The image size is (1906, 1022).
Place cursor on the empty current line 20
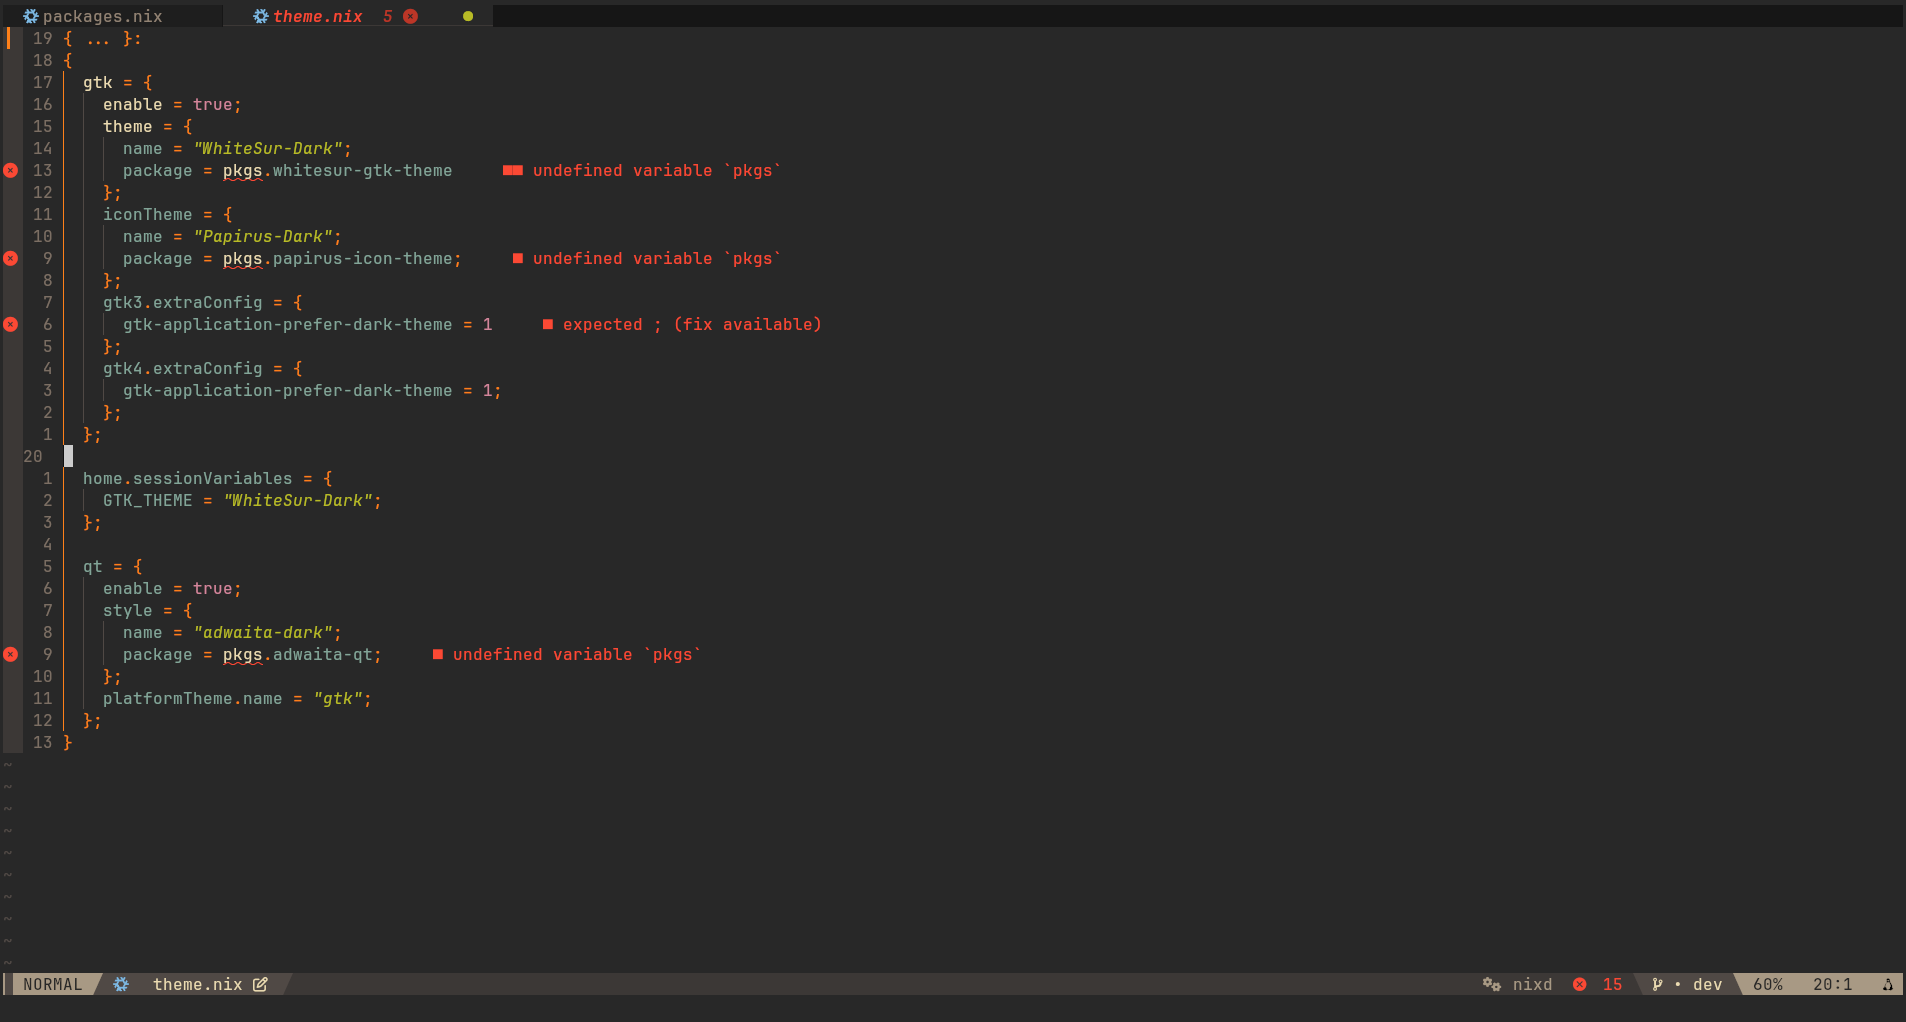click(68, 456)
